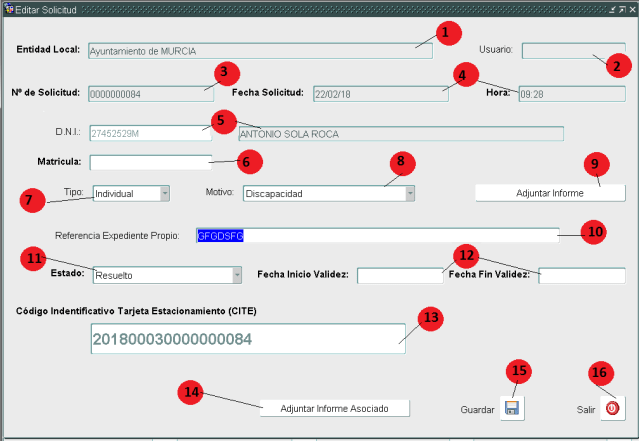Click the Editar Solicitud title bar icon
The image size is (639, 441).
pos(7,8)
